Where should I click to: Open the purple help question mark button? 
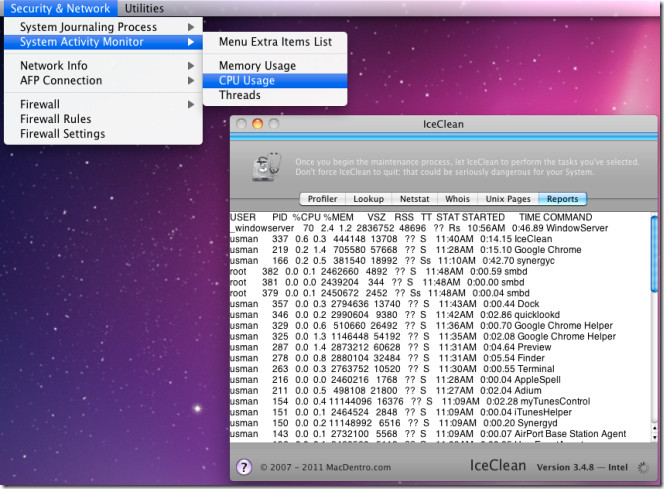(244, 467)
